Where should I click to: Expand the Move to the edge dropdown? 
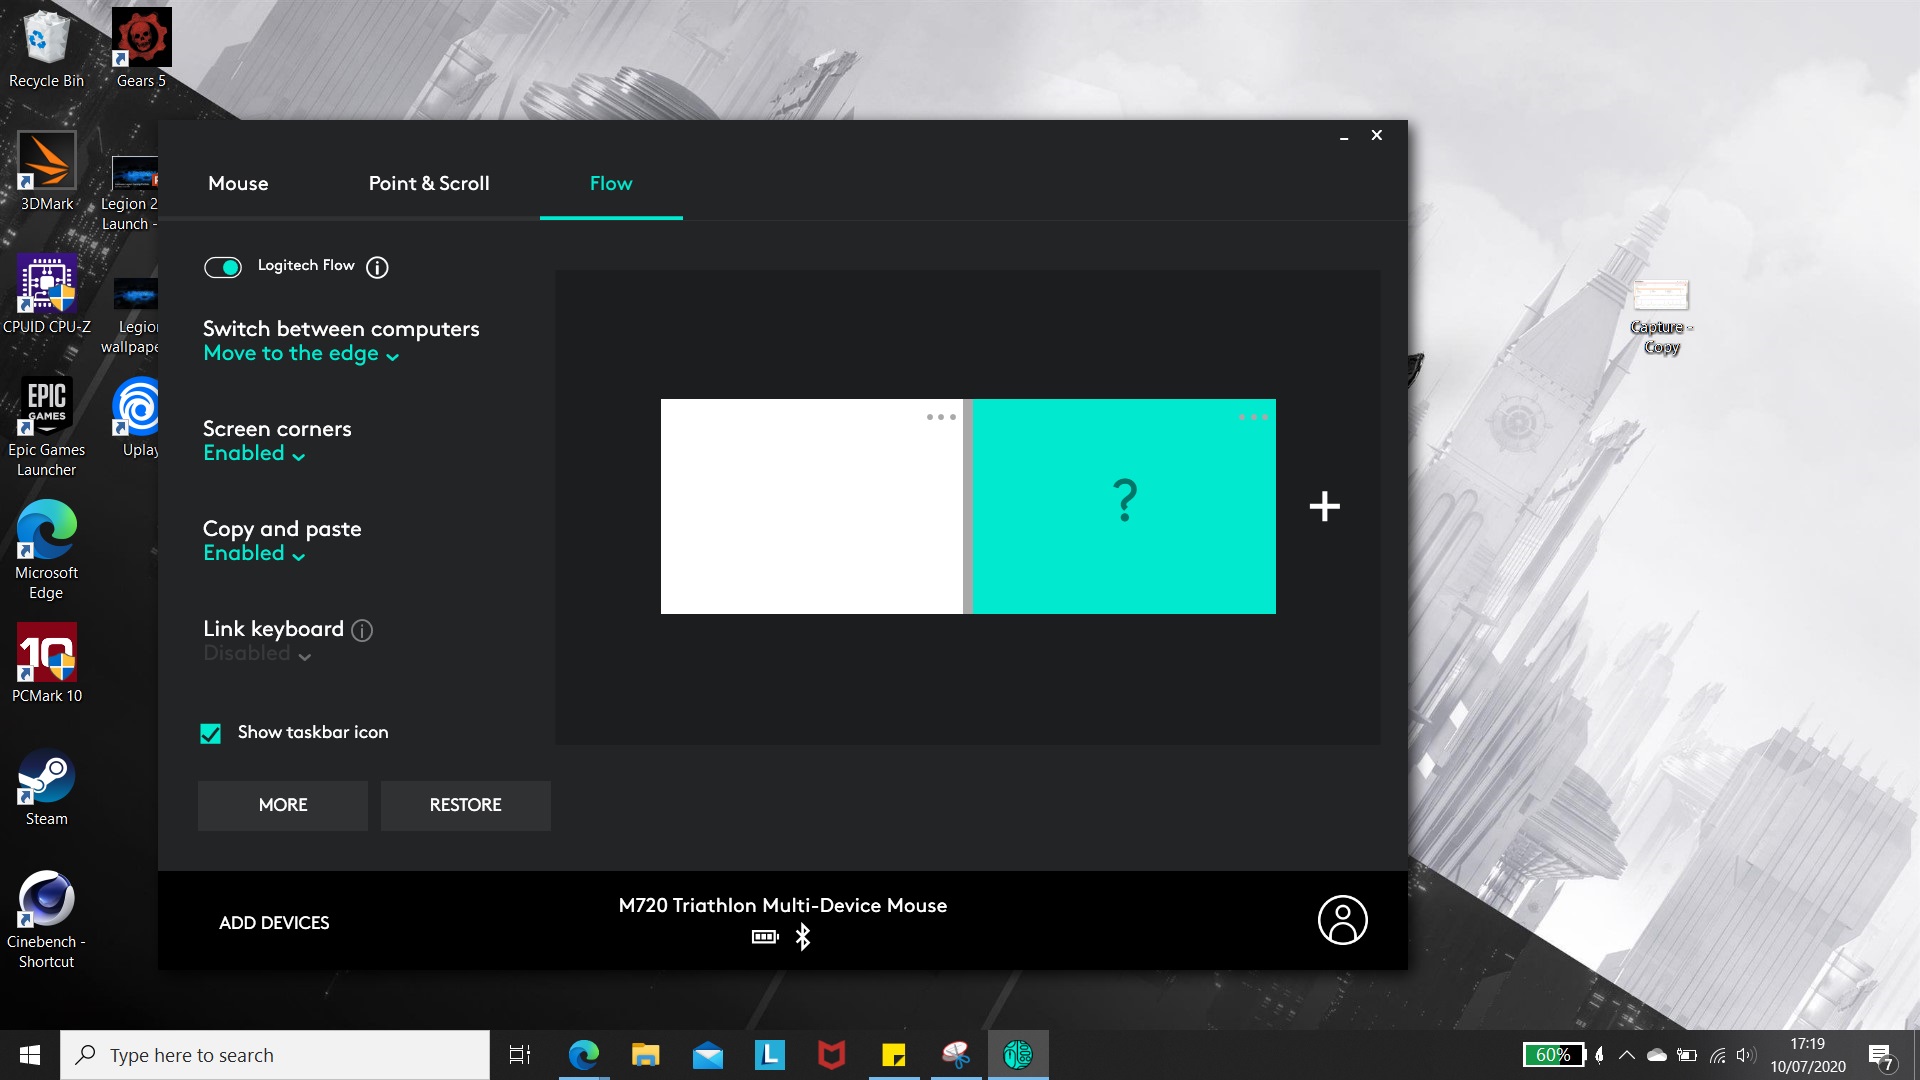(x=301, y=354)
